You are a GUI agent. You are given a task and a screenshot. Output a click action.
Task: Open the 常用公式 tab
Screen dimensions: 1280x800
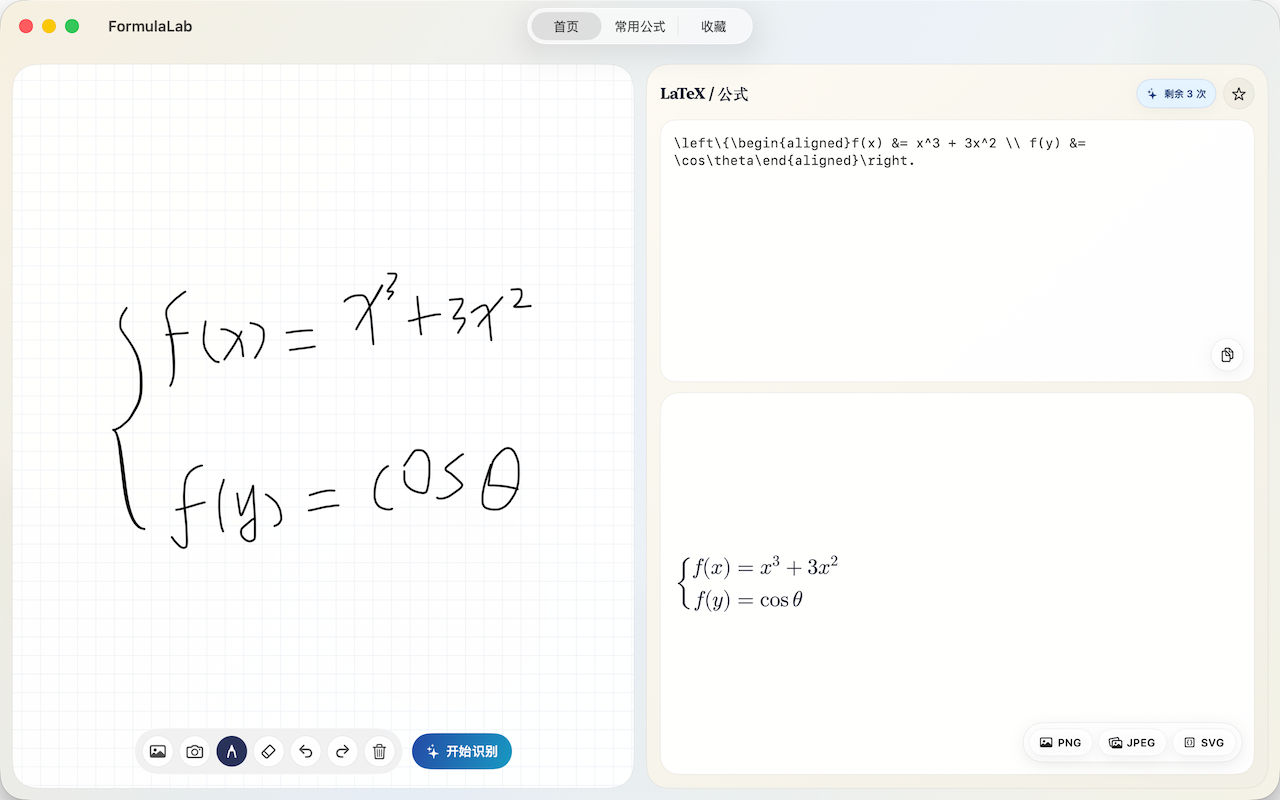pos(640,26)
